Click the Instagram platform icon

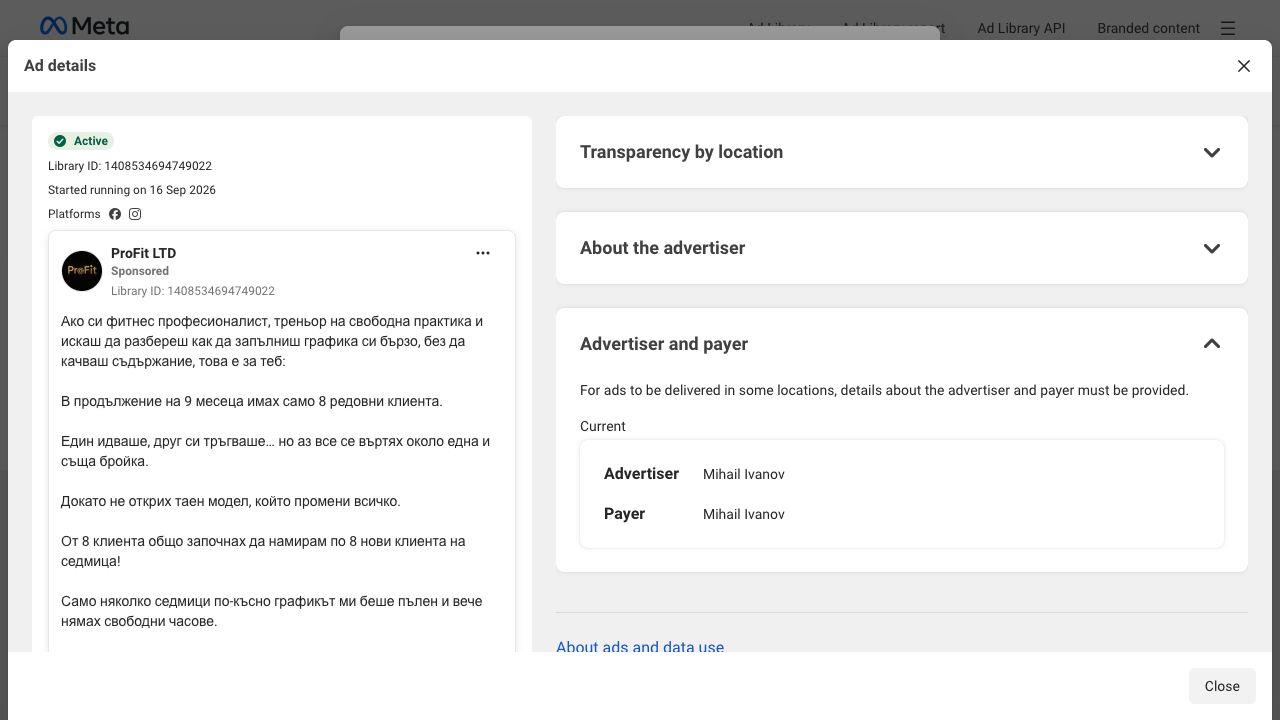click(135, 214)
